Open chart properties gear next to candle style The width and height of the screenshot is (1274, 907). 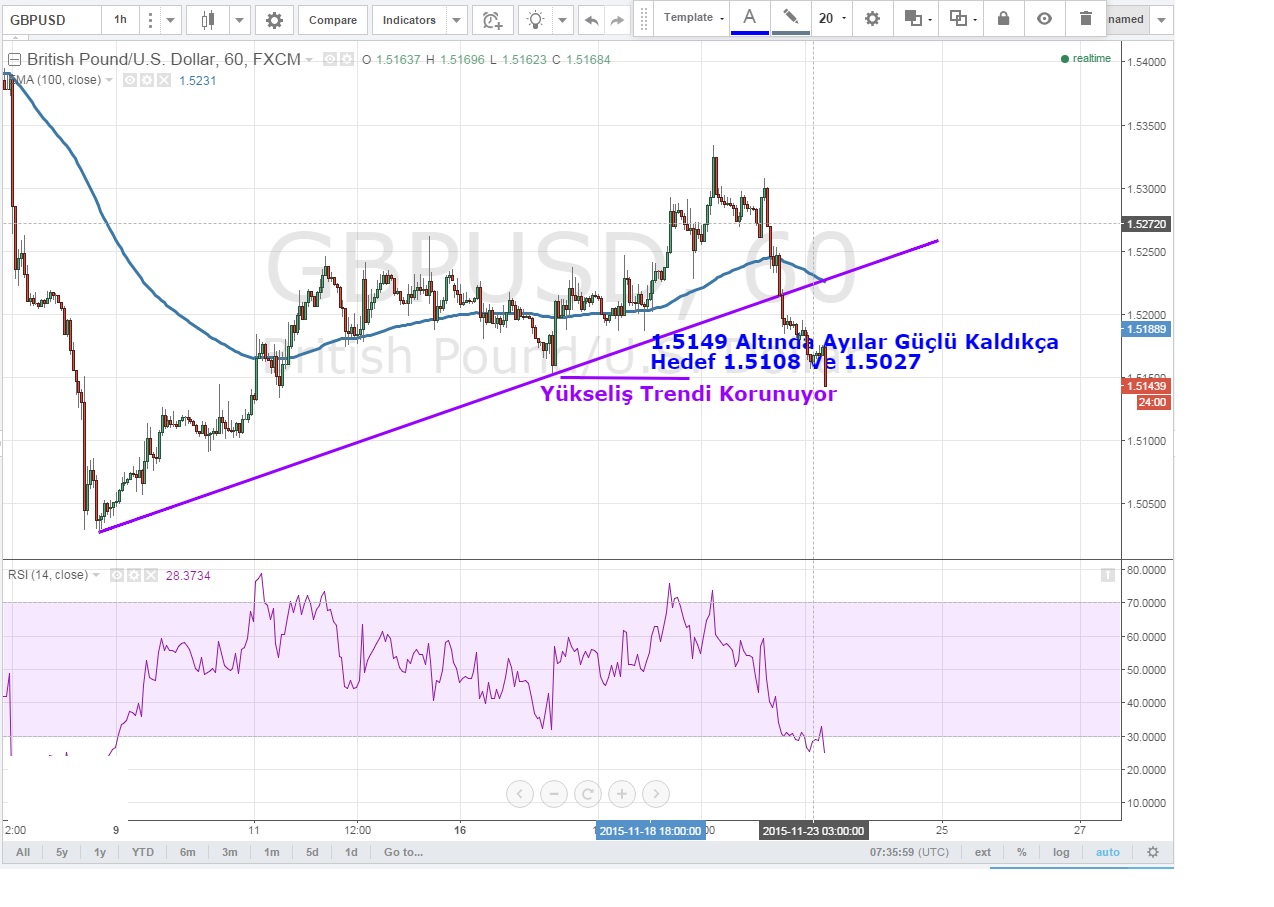[x=274, y=20]
